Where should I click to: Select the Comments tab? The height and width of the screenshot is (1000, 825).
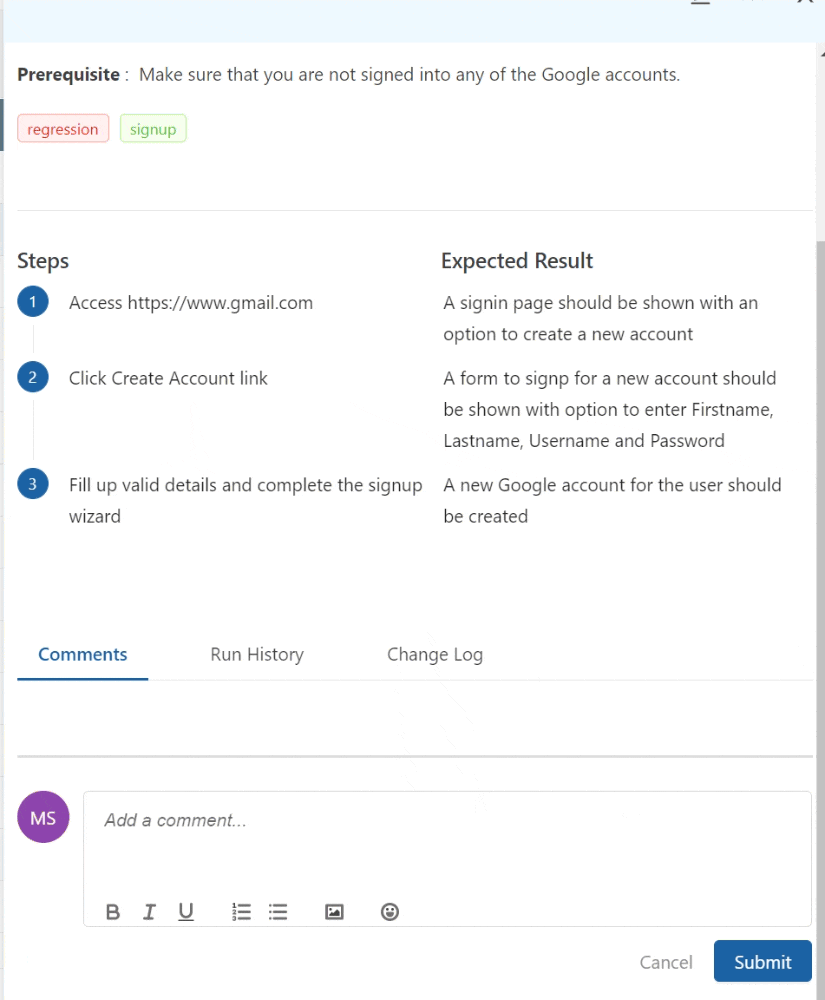83,654
